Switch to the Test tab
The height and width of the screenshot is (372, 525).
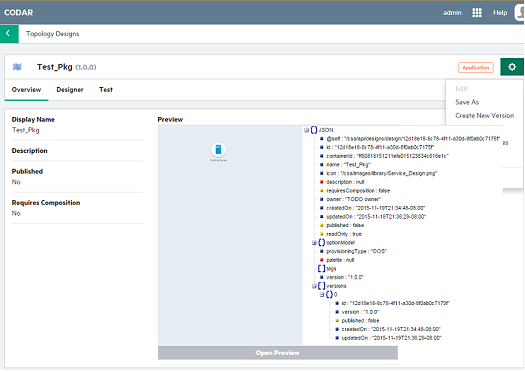click(x=106, y=90)
